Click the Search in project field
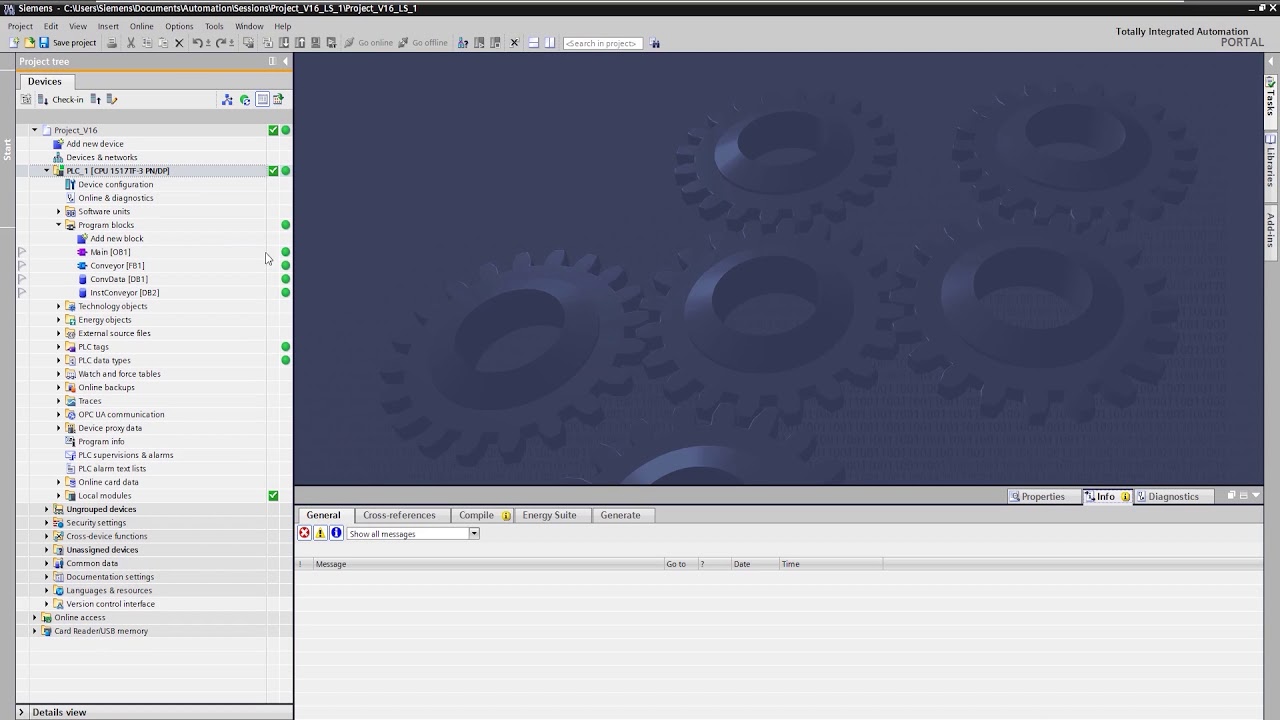This screenshot has height=720, width=1280. [x=602, y=43]
